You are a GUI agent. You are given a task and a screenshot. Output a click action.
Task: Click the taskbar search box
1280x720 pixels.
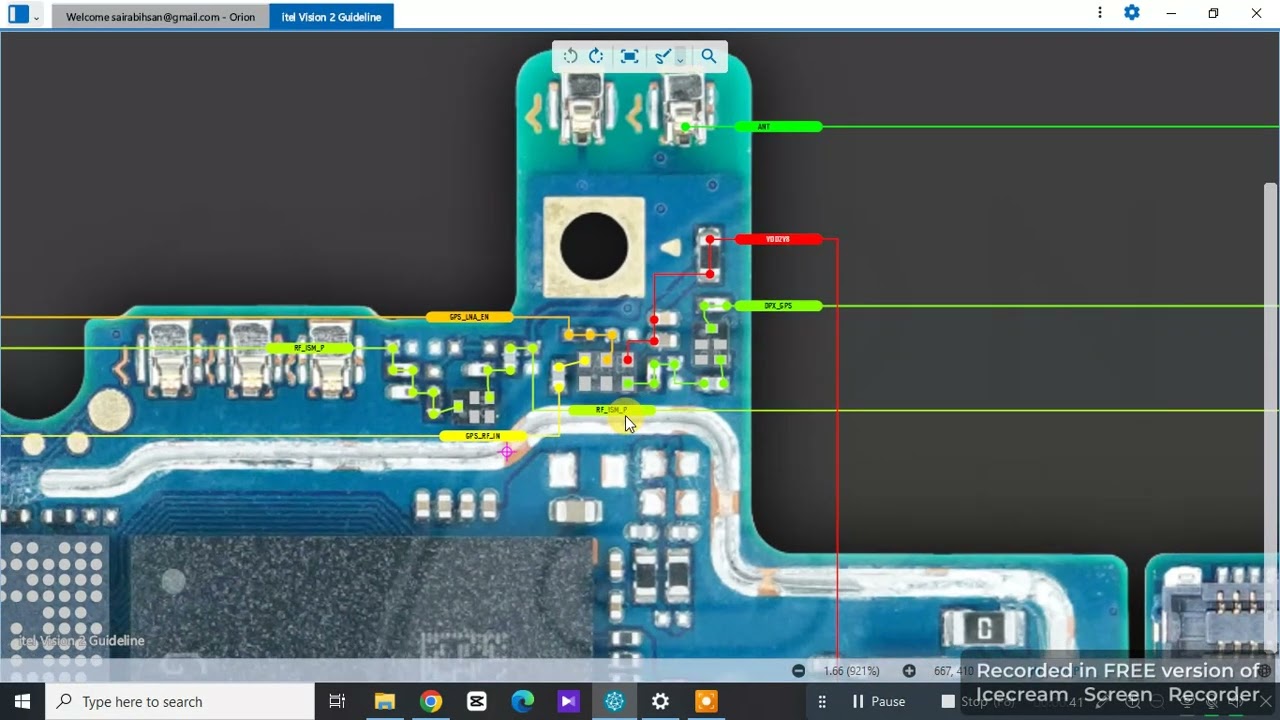click(x=180, y=701)
